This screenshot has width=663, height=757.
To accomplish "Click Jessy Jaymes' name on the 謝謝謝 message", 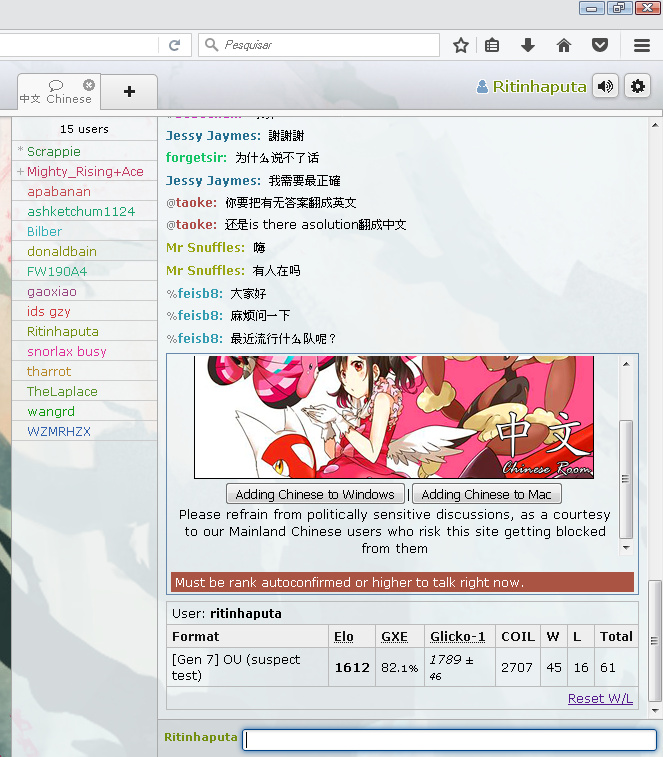I will pyautogui.click(x=213, y=136).
